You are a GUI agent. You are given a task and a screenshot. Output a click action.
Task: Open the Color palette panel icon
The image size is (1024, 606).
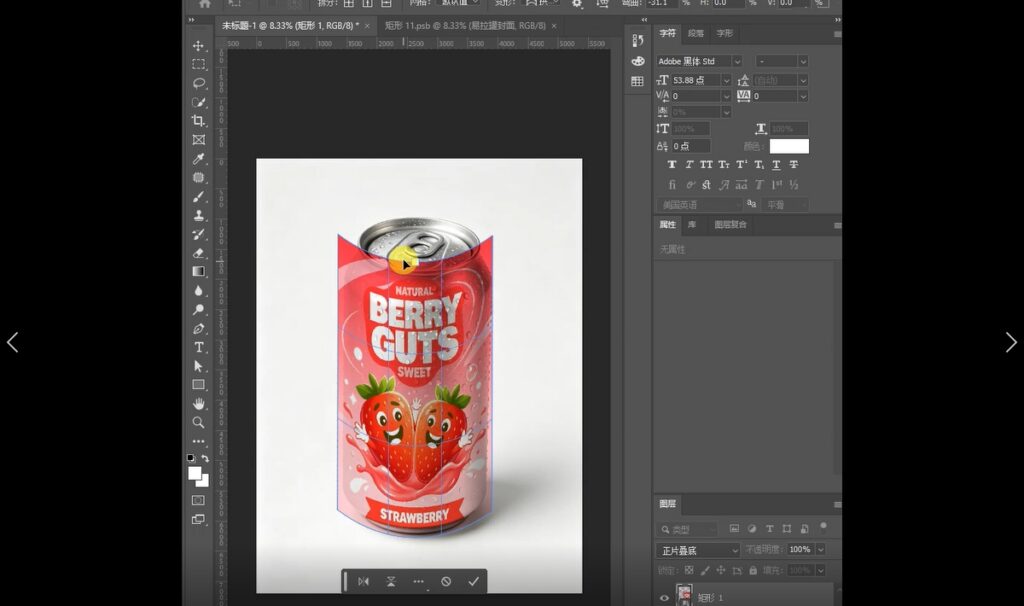[x=637, y=61]
